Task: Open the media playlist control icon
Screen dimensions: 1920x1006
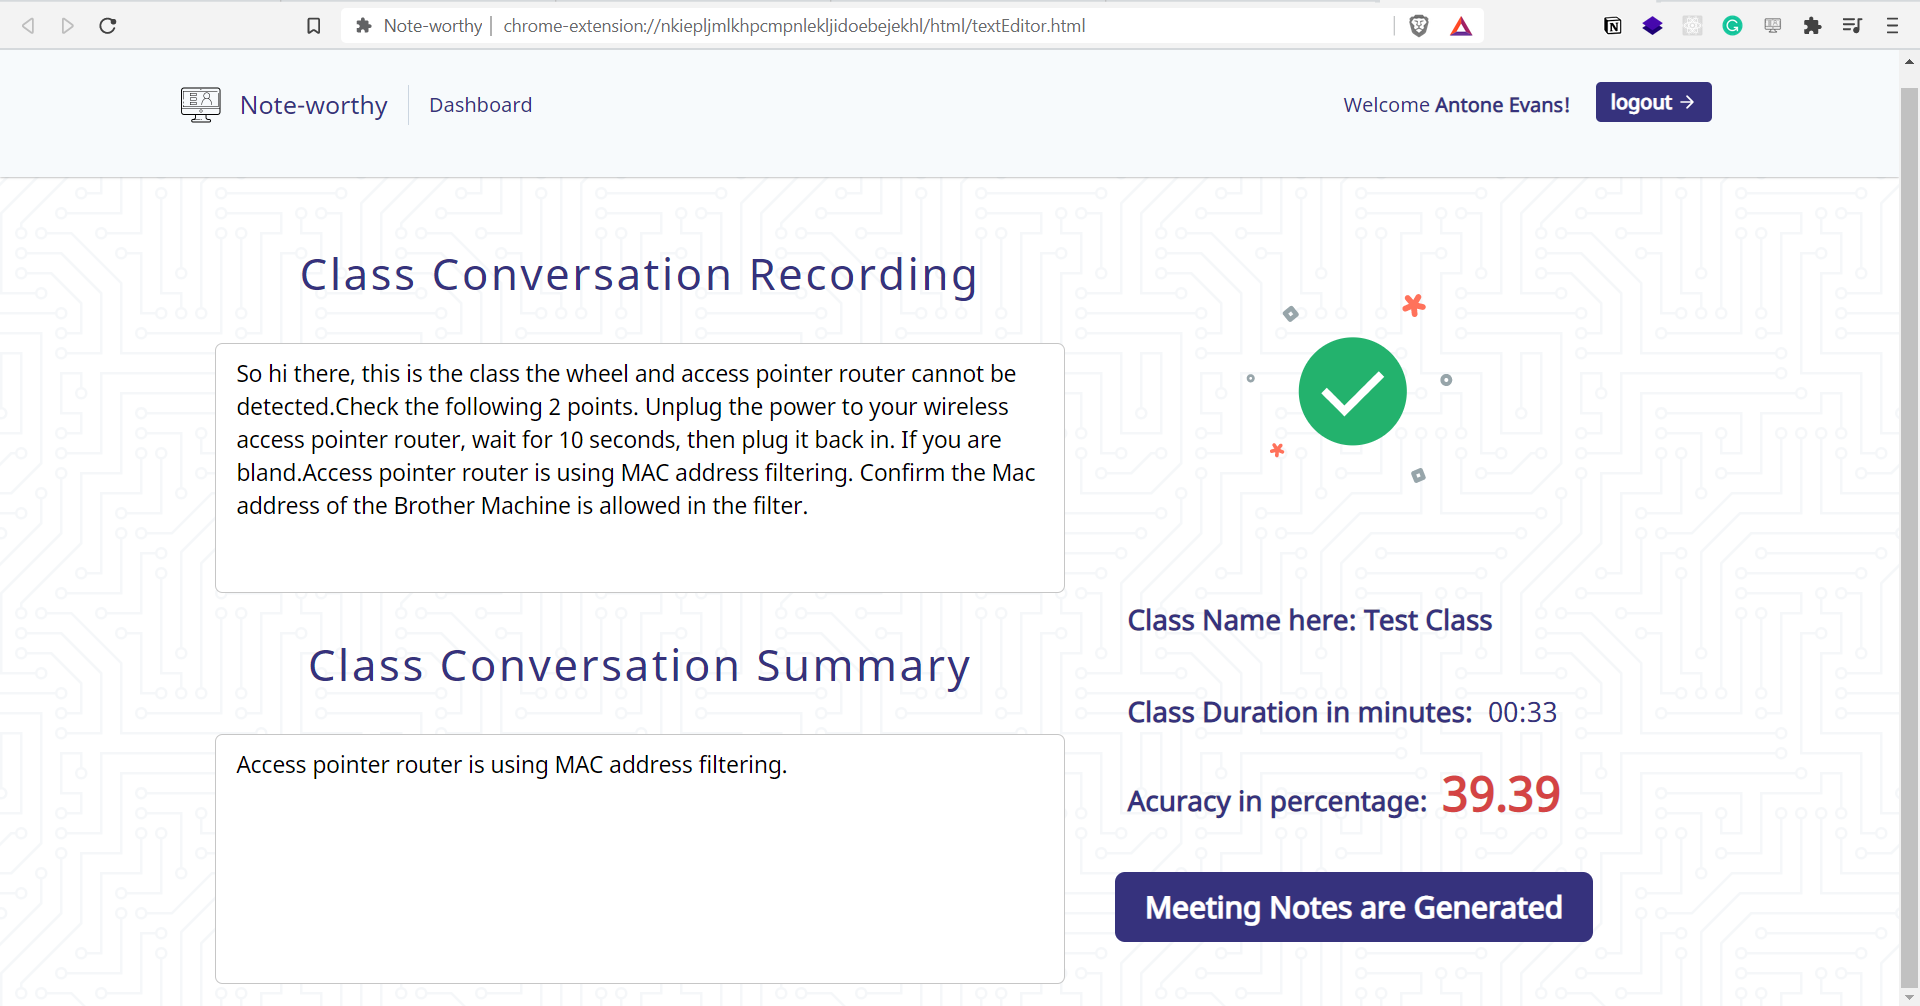Action: [1852, 26]
